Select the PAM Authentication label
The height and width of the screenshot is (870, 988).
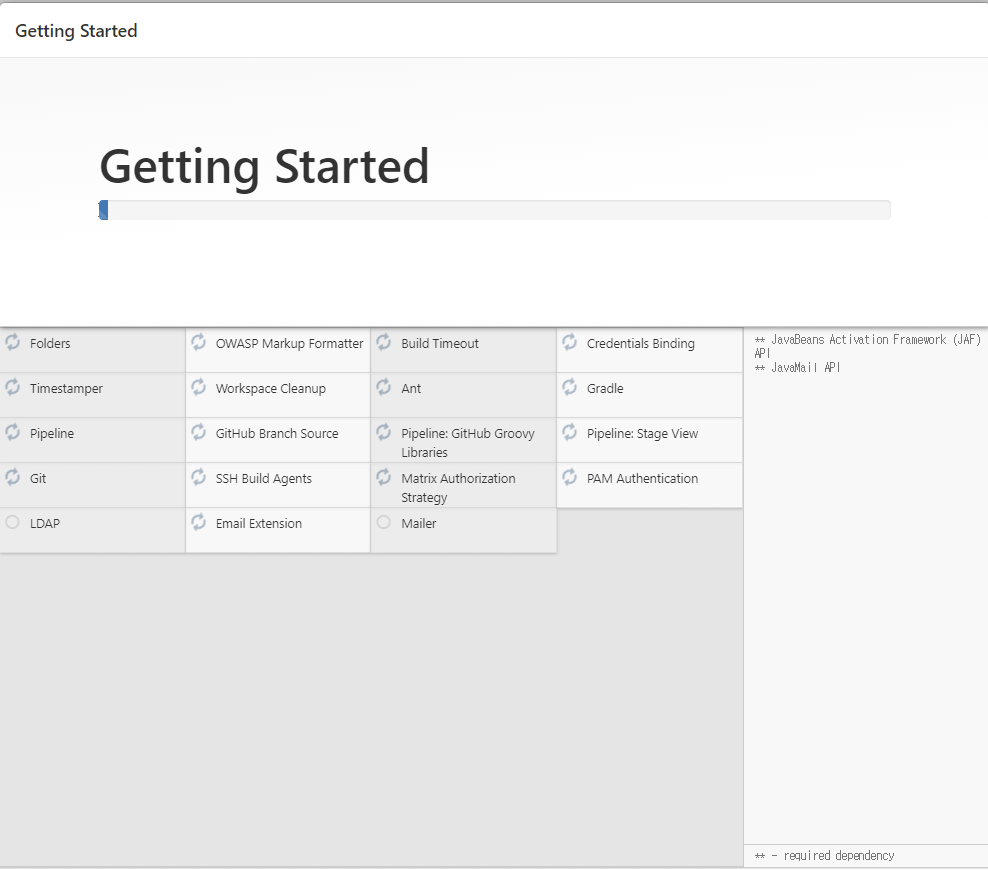pyautogui.click(x=642, y=479)
